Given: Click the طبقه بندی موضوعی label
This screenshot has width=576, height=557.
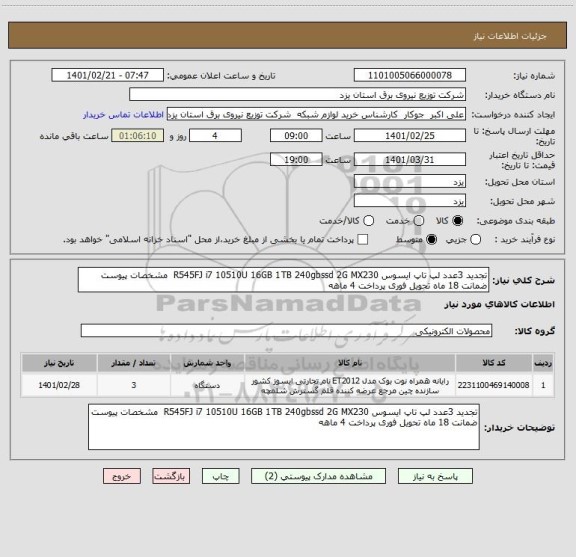Looking at the screenshot, I should click(x=516, y=221).
